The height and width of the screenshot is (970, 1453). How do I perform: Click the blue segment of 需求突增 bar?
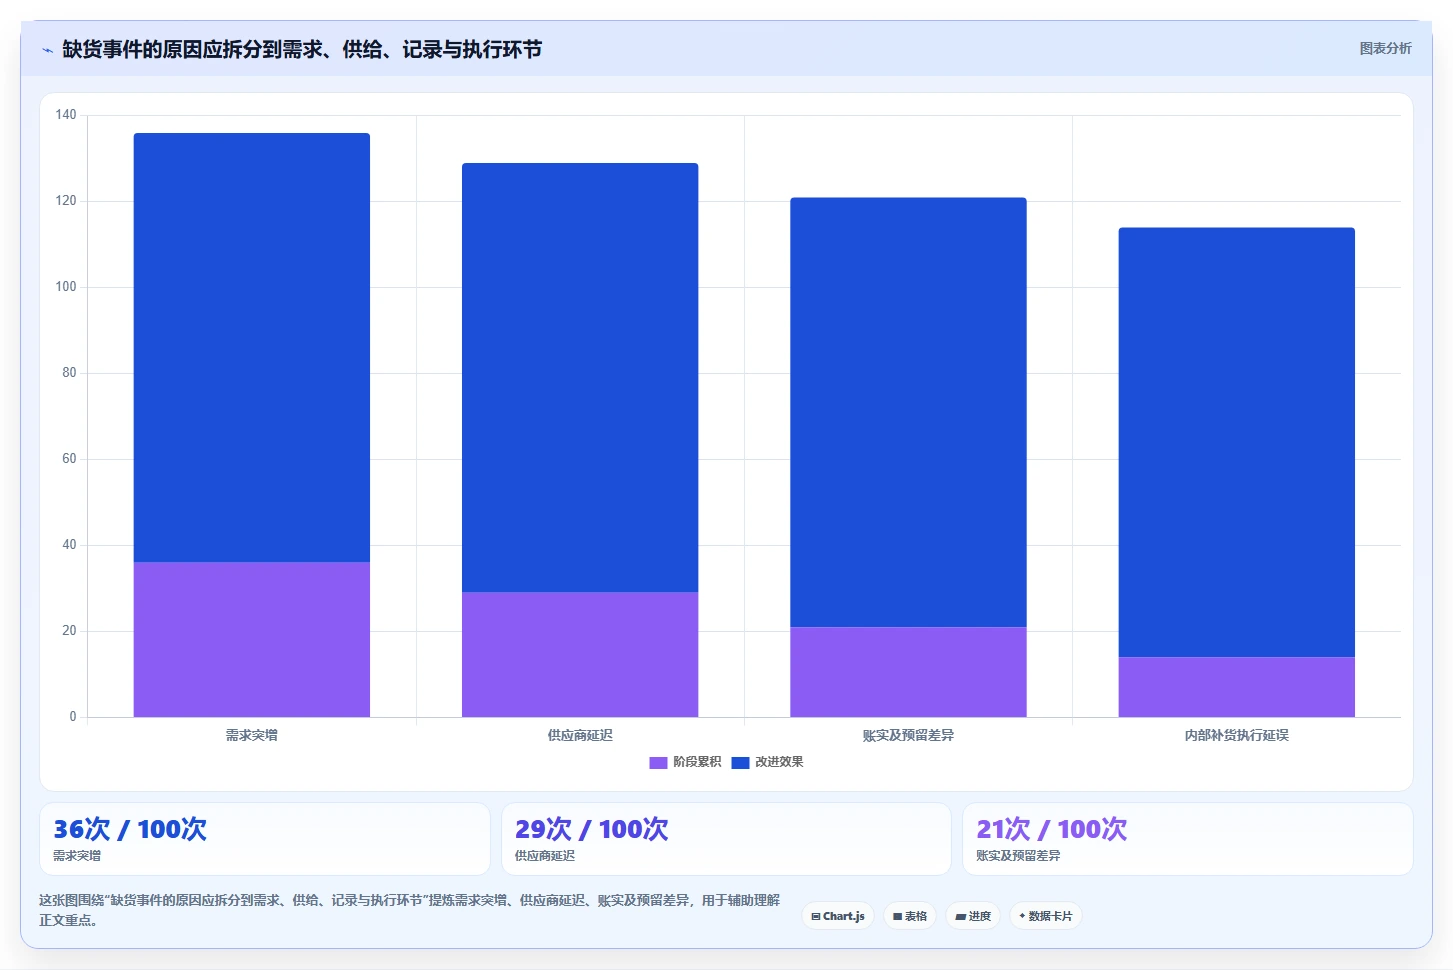(252, 347)
